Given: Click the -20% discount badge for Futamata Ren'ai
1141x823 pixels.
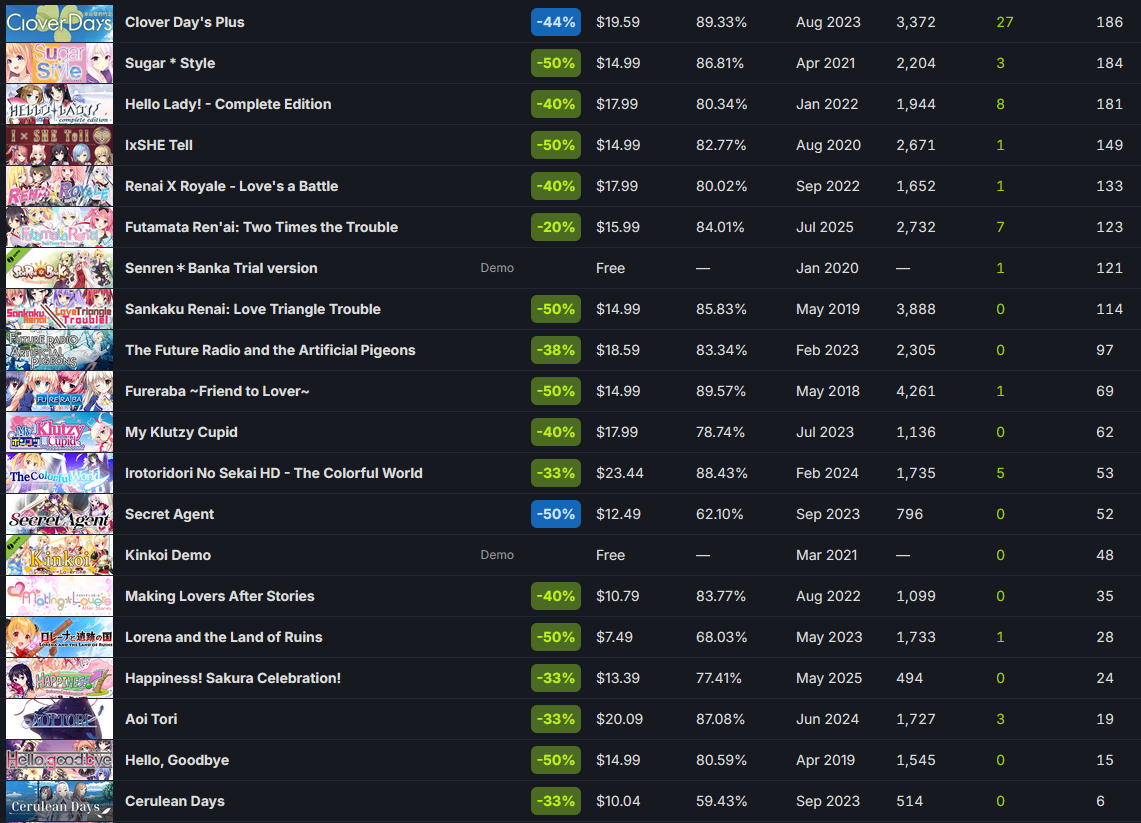Looking at the screenshot, I should [x=556, y=227].
